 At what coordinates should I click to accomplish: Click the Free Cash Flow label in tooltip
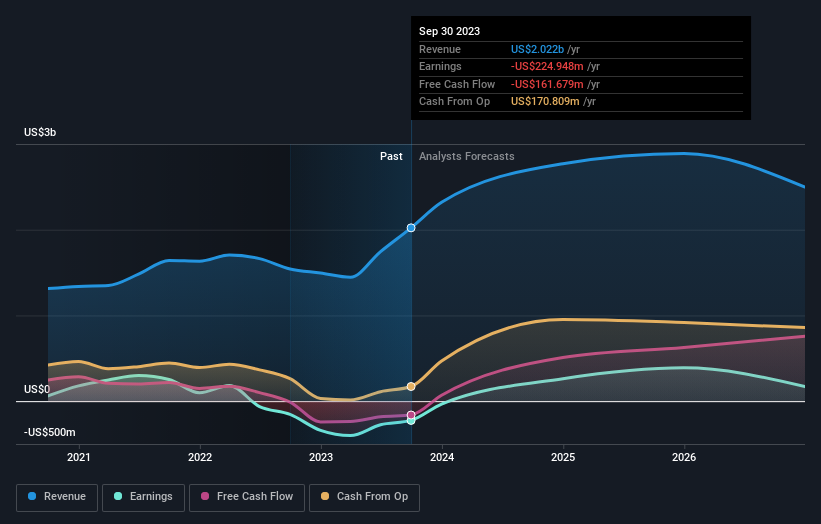[457, 84]
